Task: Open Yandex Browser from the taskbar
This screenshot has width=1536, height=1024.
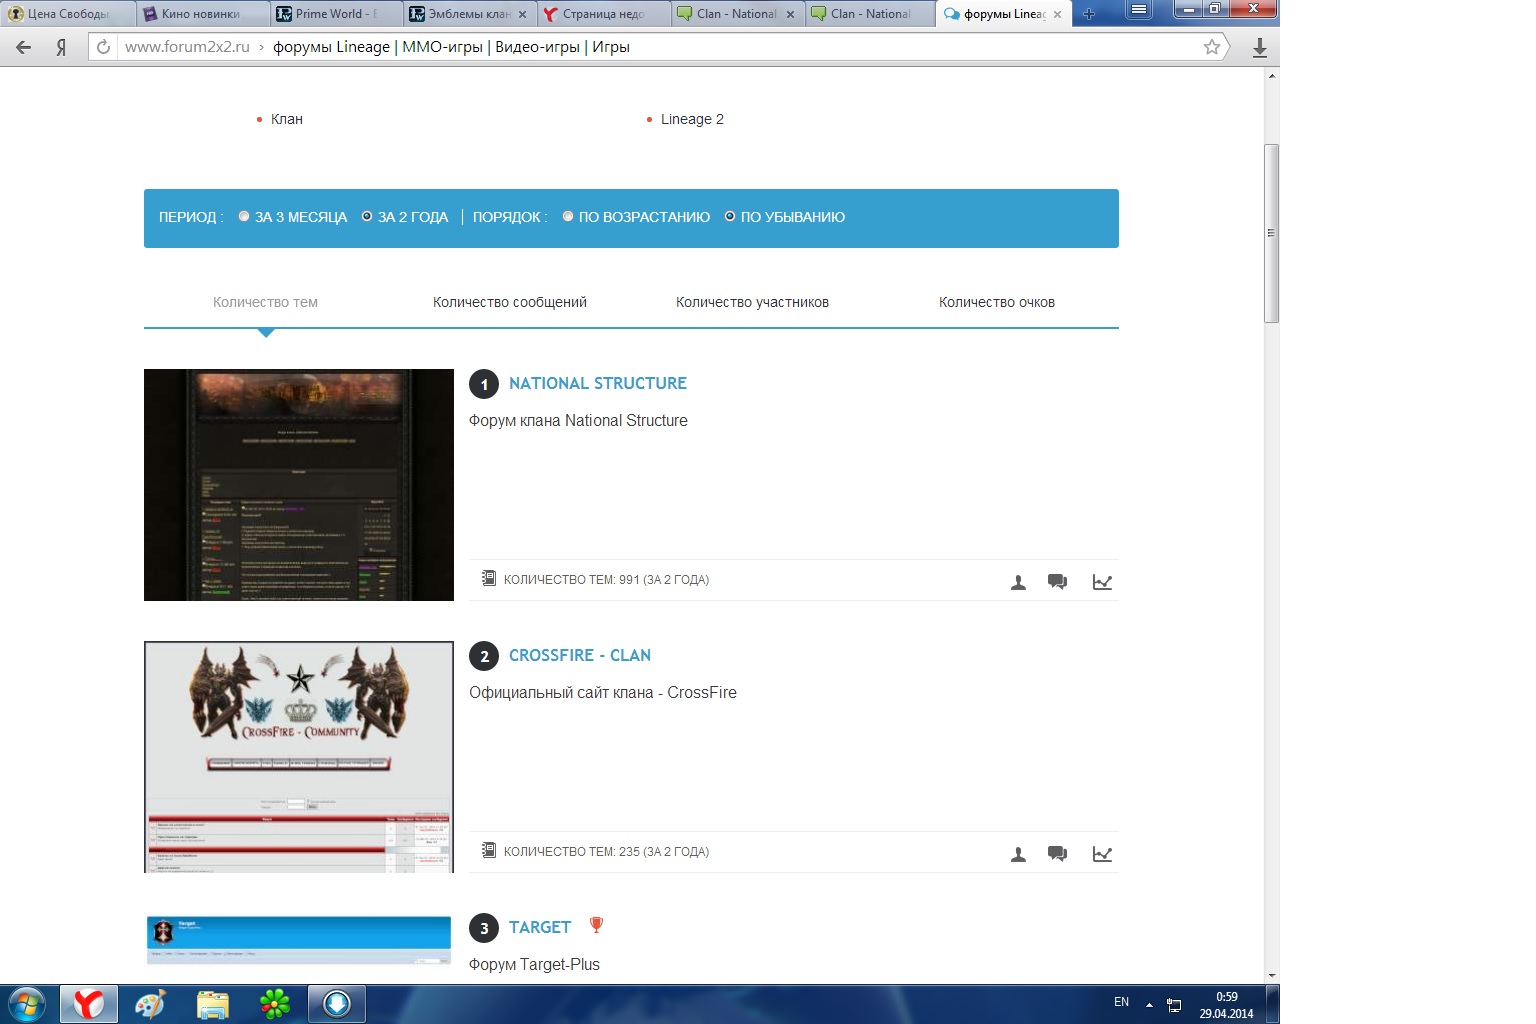Action: point(89,1004)
